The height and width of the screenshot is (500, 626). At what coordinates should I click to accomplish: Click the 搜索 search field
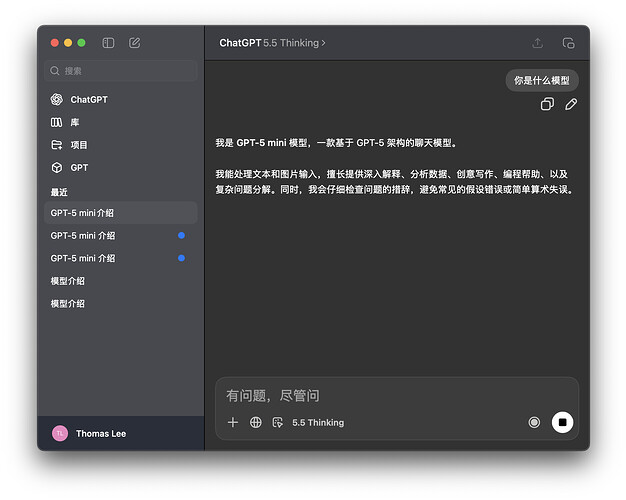point(121,71)
